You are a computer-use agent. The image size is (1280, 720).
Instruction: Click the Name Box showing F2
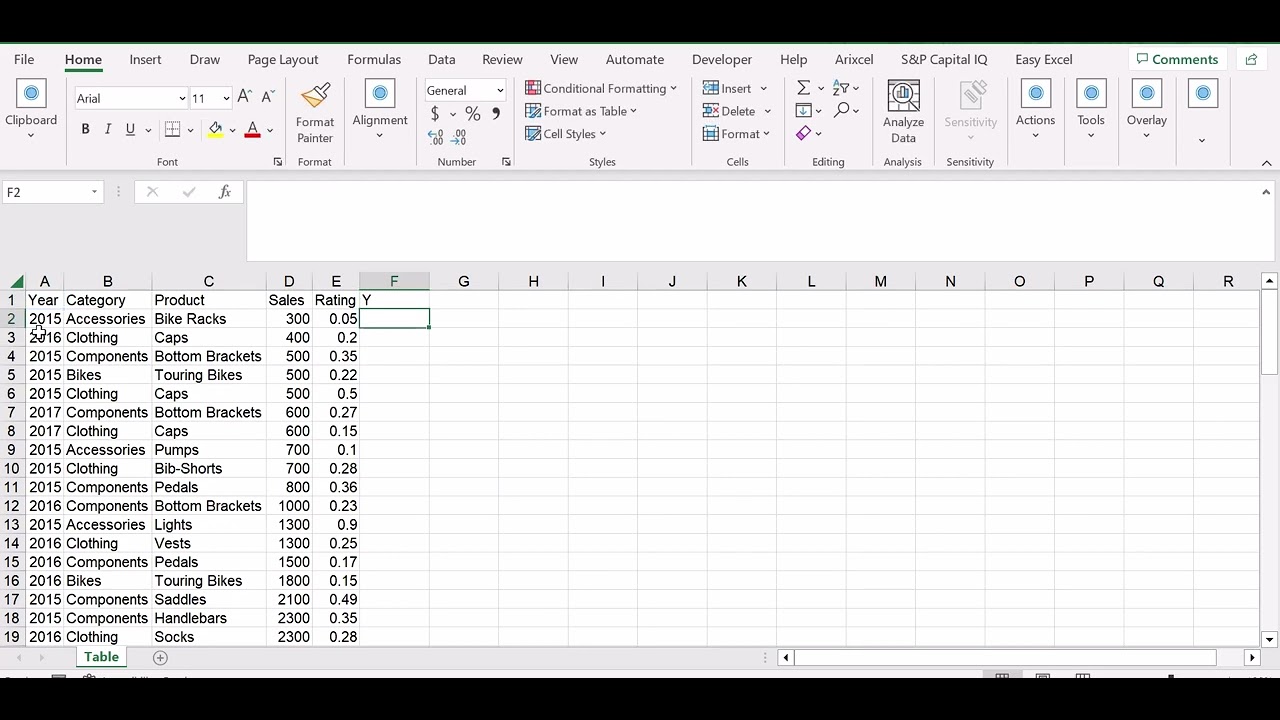[x=44, y=192]
